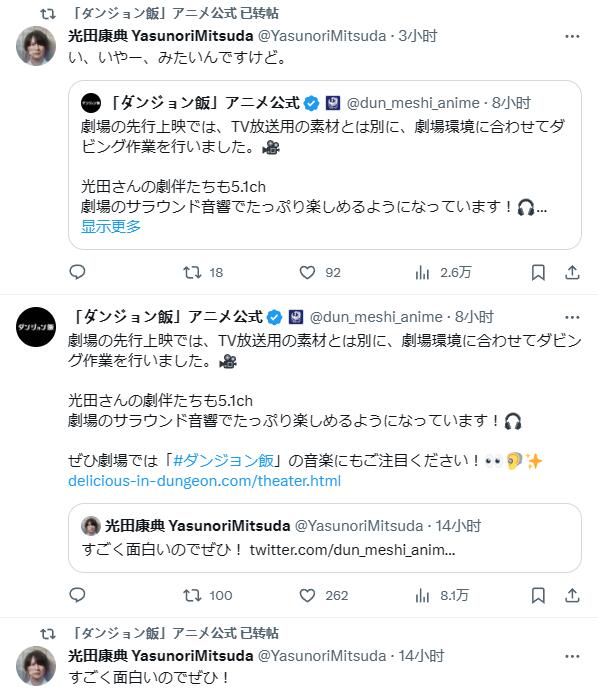Reply to the first Mitsuda post
Viewport: 598px width, 698px height.
[x=77, y=272]
